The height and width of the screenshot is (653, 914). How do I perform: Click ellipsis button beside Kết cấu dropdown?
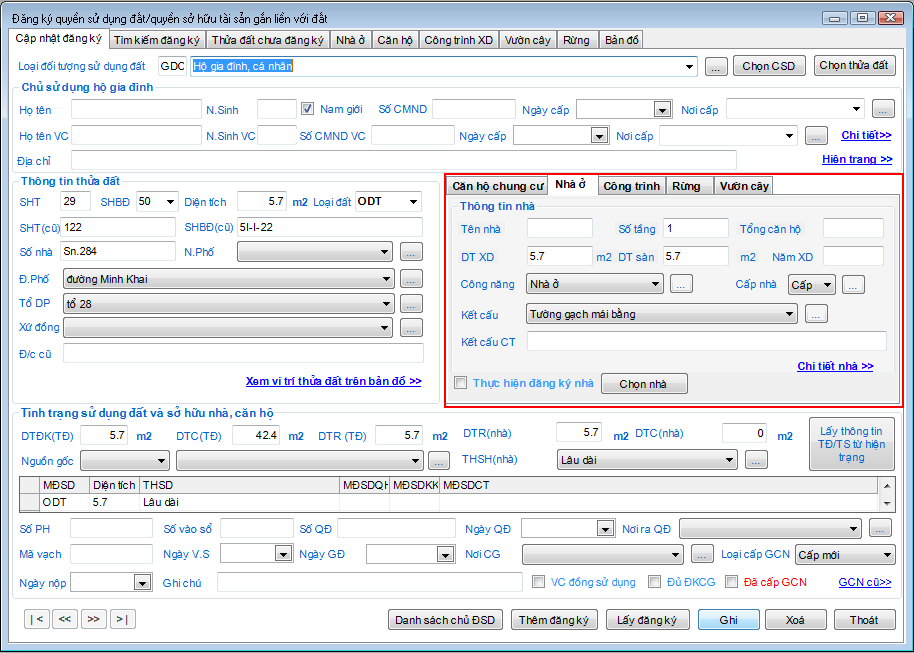[x=816, y=315]
